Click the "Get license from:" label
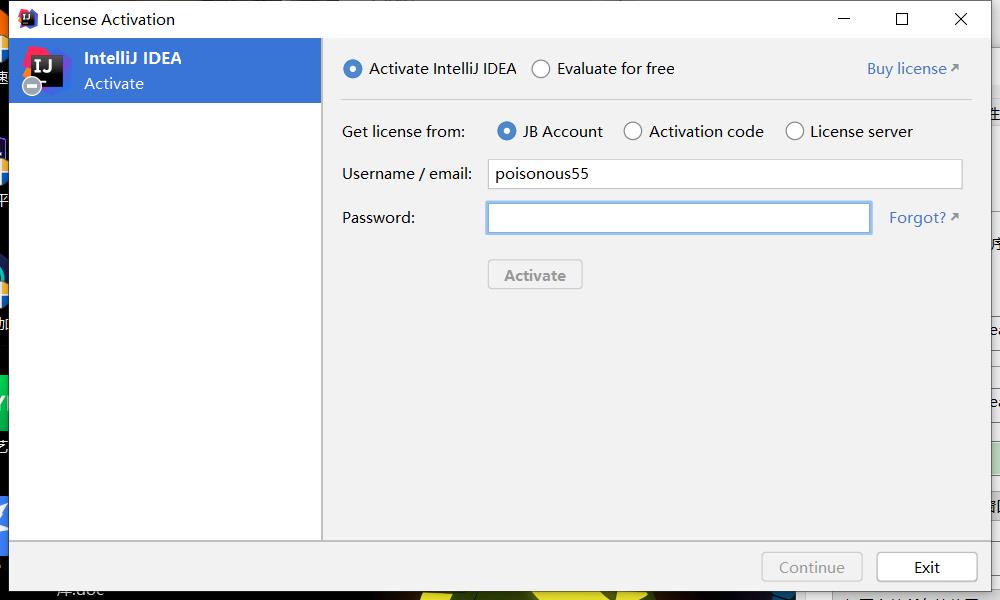This screenshot has width=1000, height=600. (x=404, y=132)
